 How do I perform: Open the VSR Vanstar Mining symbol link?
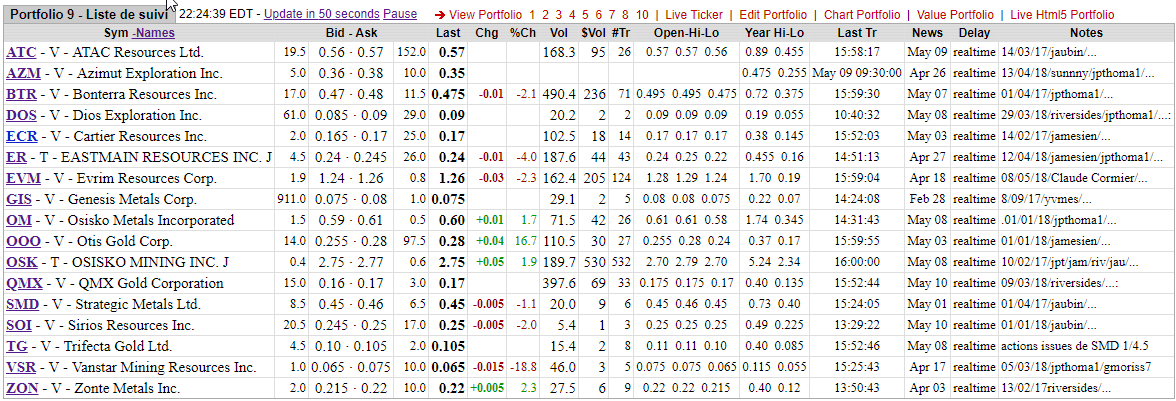[x=21, y=367]
